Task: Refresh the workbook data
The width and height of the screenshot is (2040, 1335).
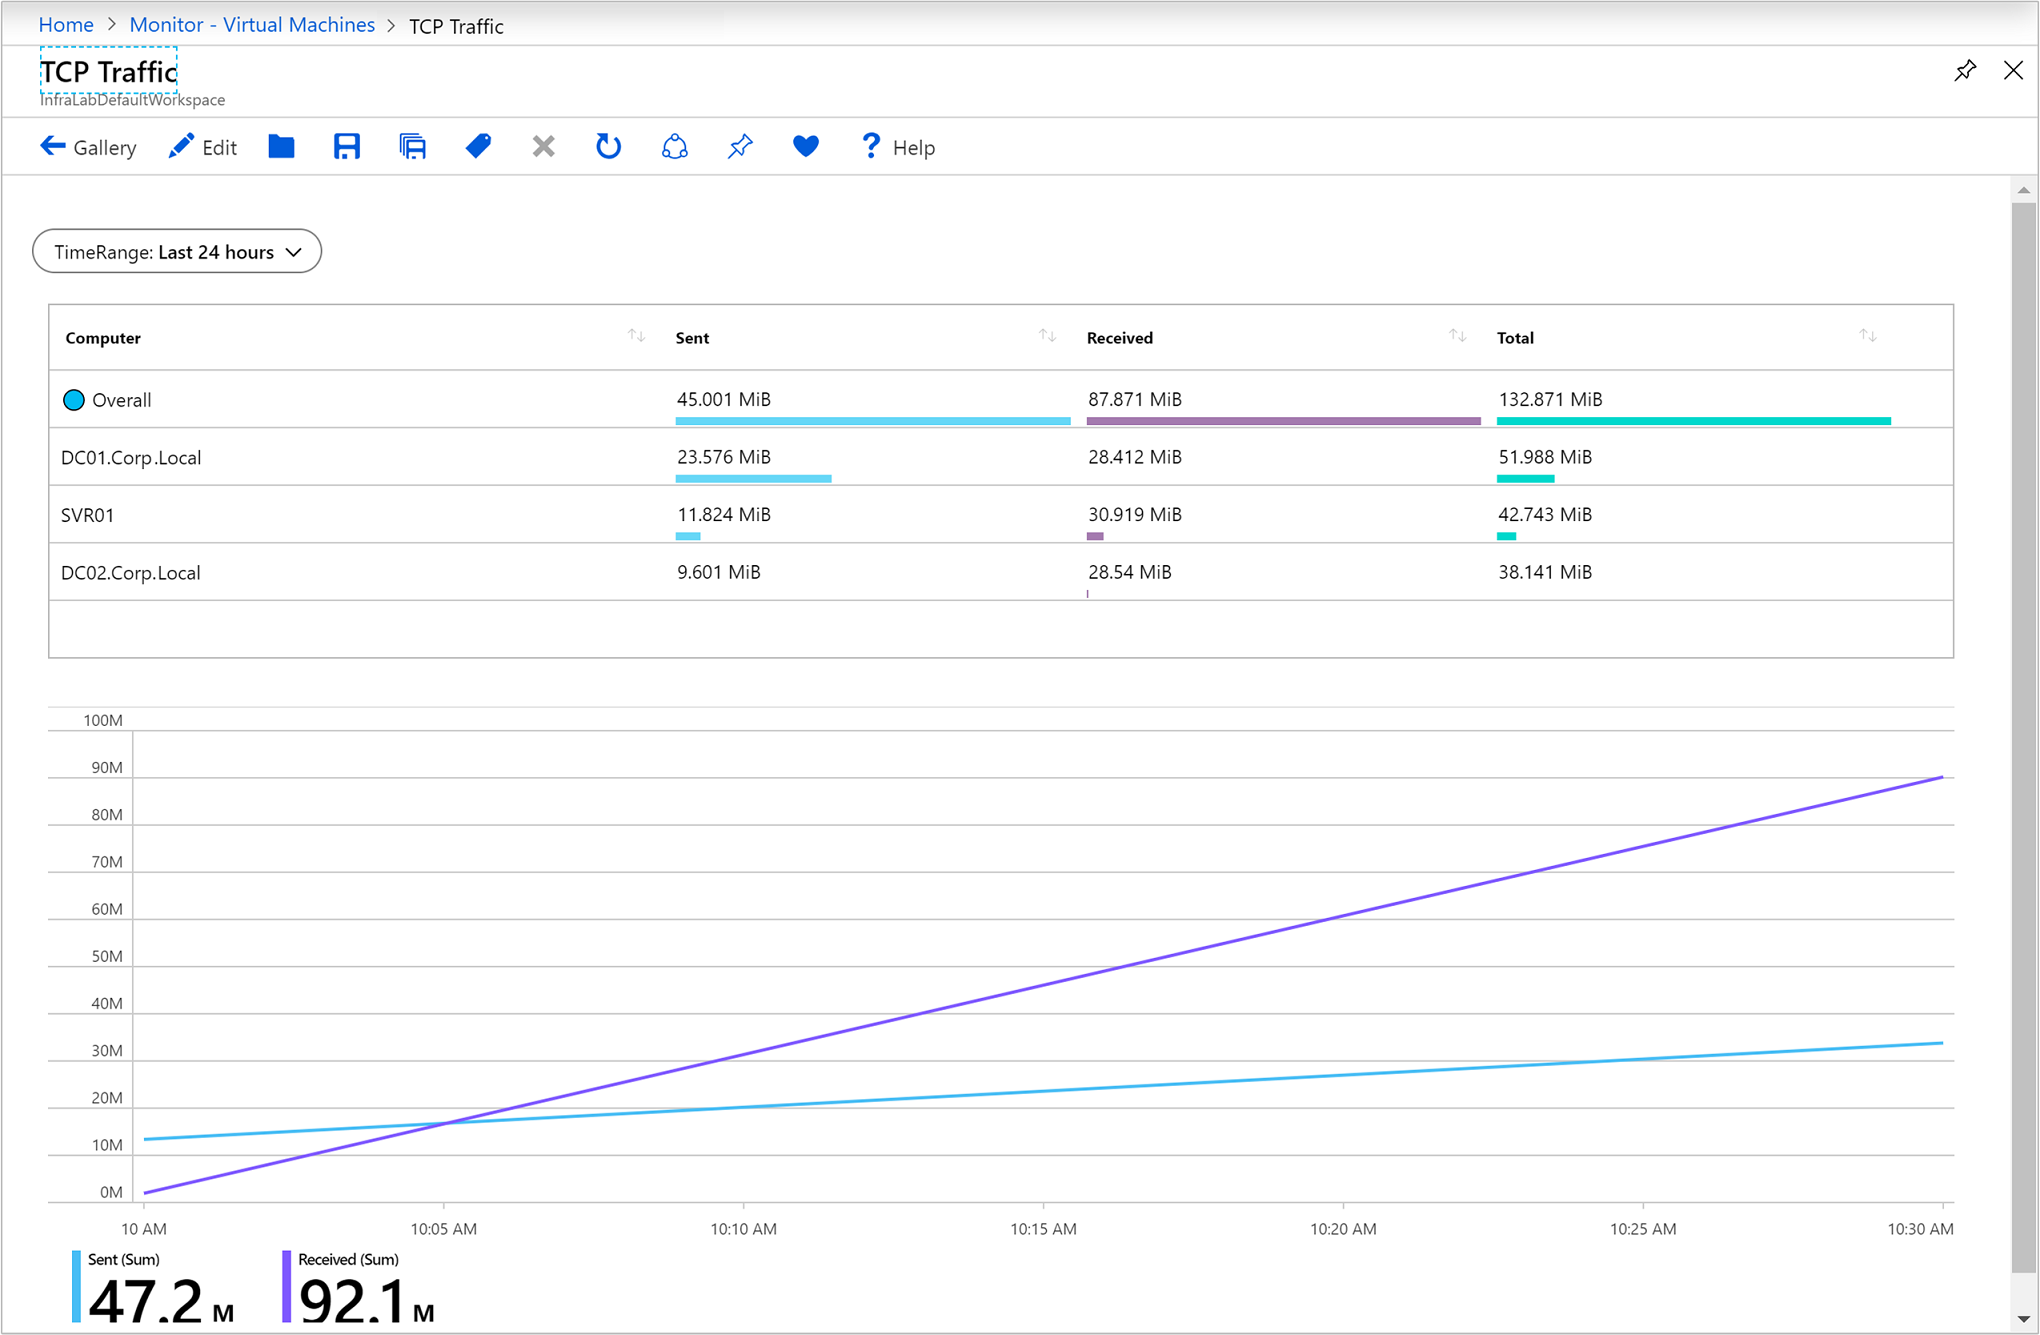Action: [608, 146]
